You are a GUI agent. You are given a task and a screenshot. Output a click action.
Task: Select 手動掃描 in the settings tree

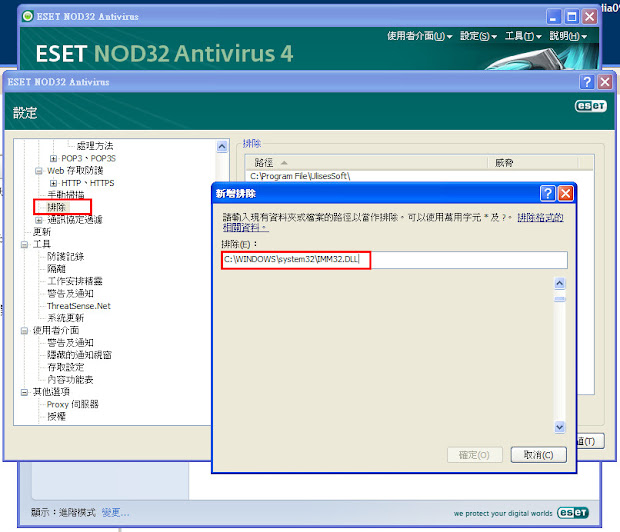pyautogui.click(x=66, y=195)
